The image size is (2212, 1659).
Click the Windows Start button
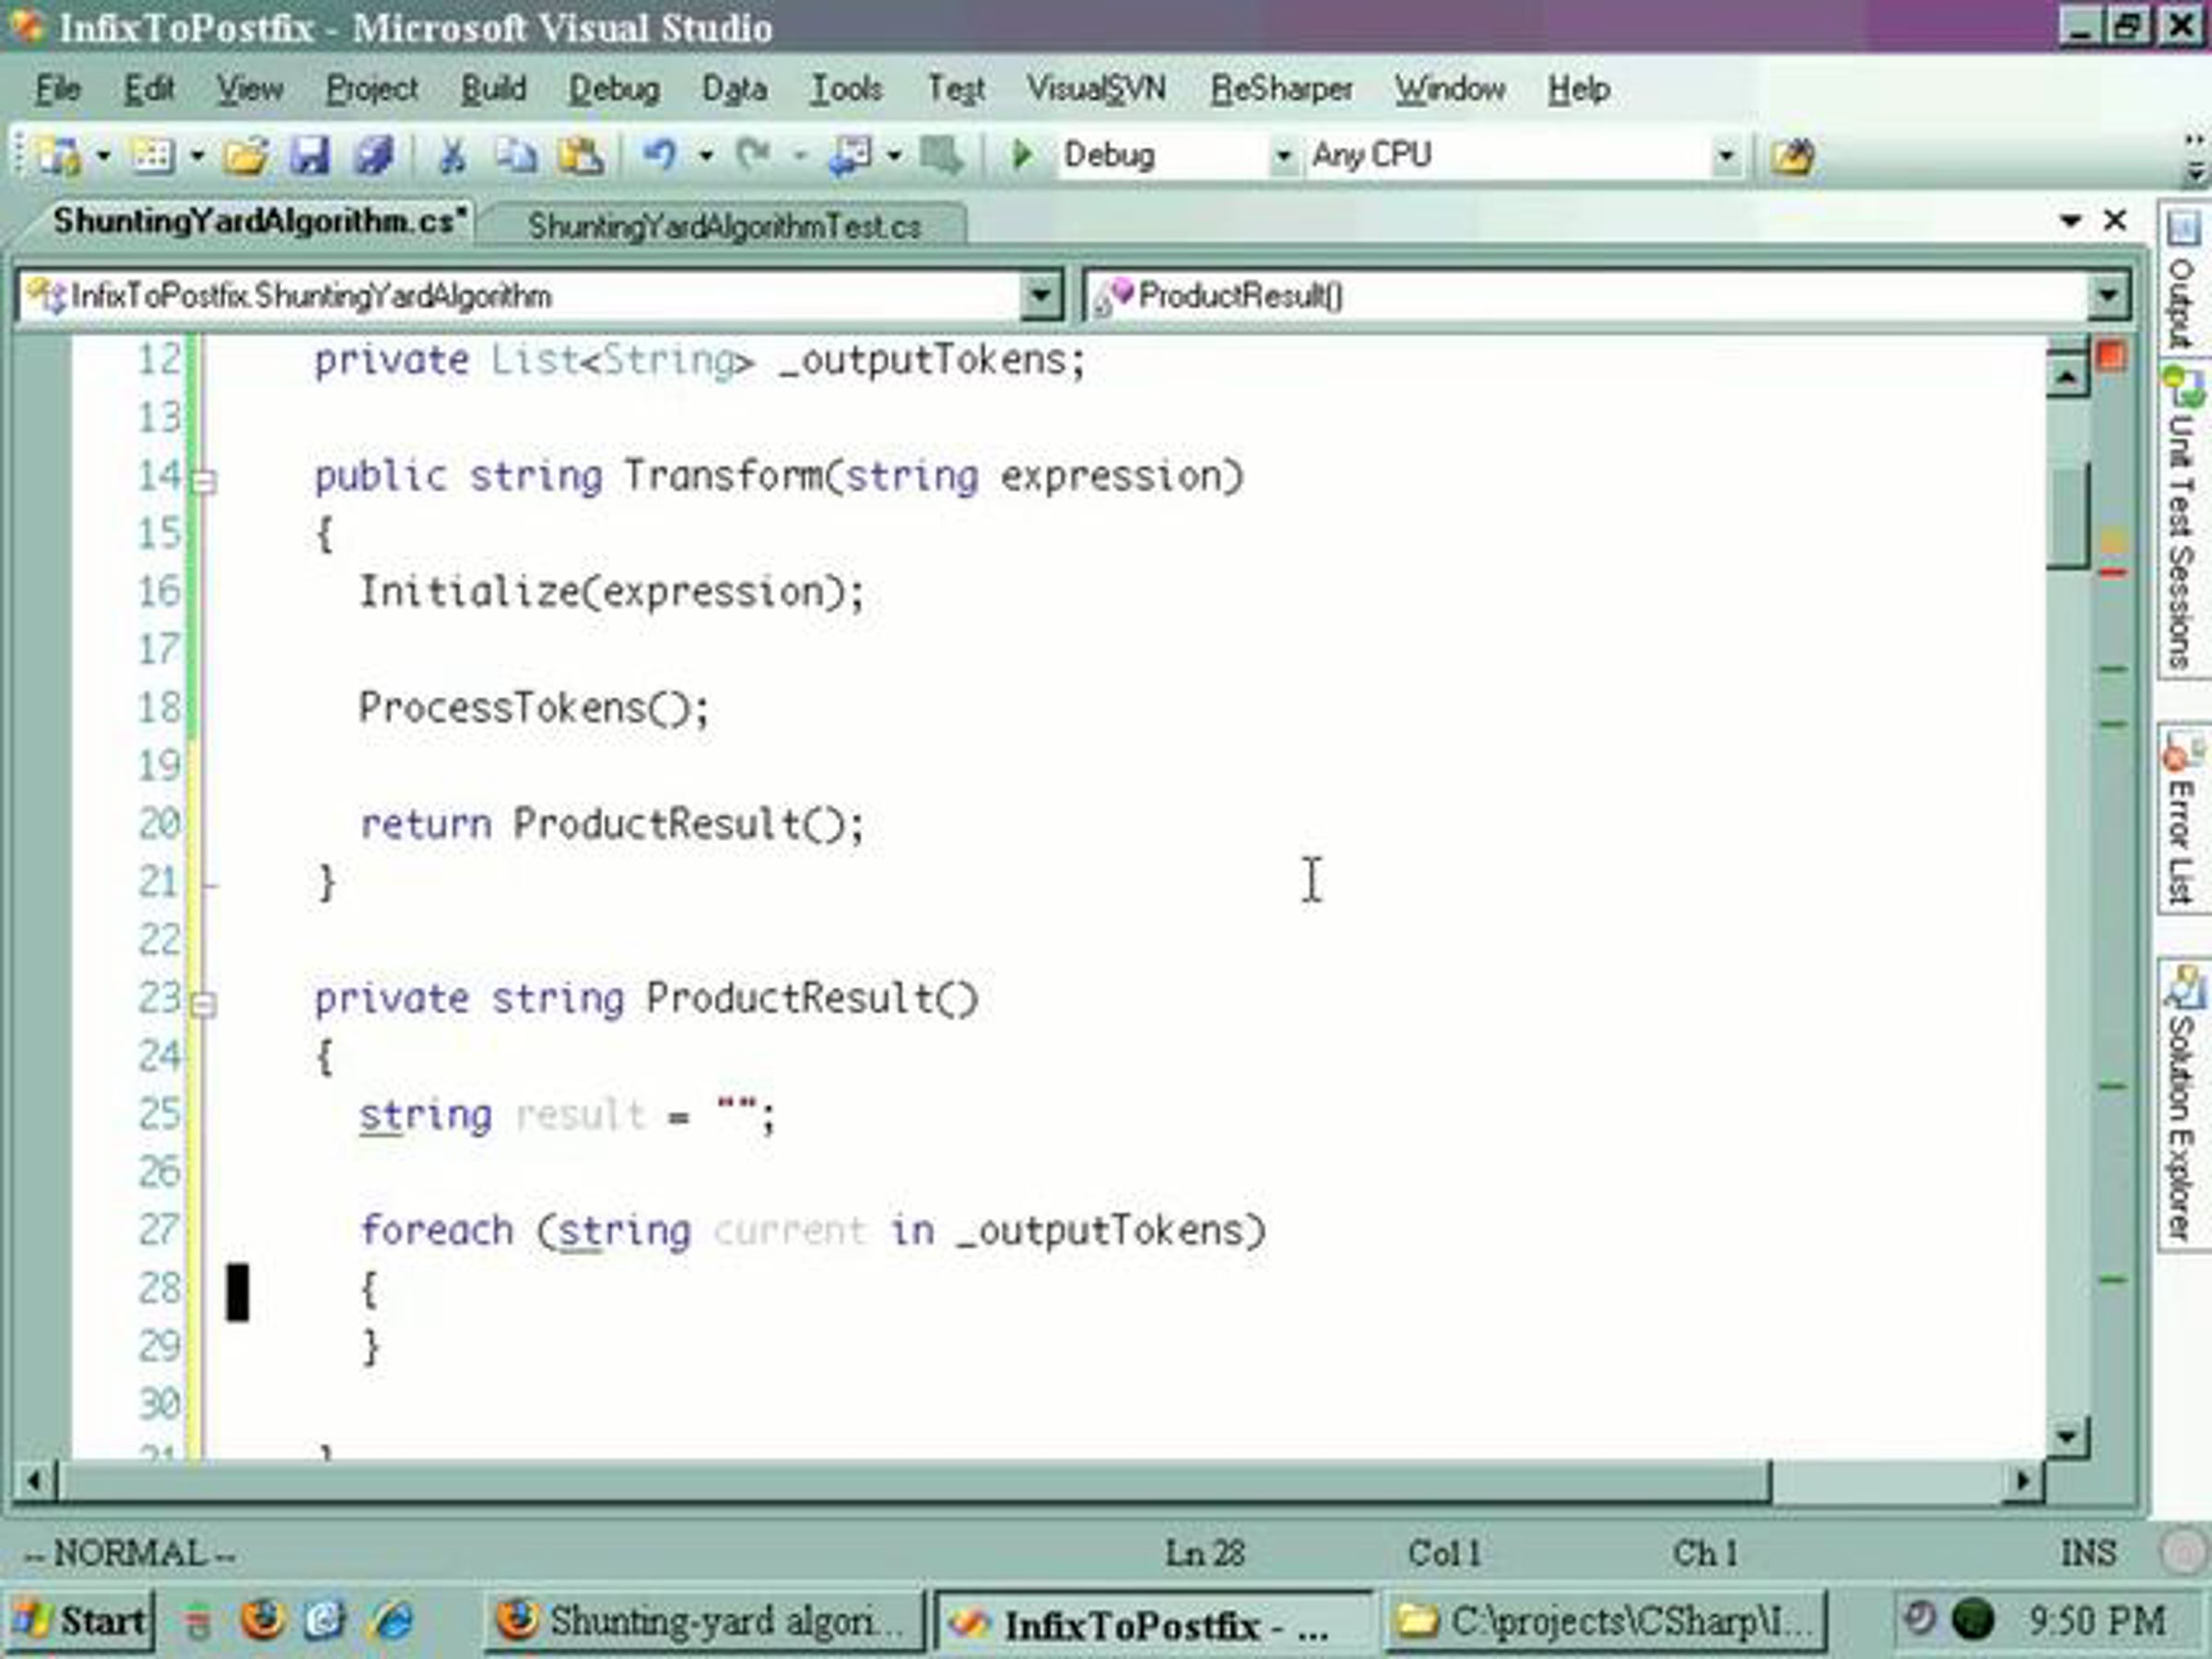tap(80, 1620)
